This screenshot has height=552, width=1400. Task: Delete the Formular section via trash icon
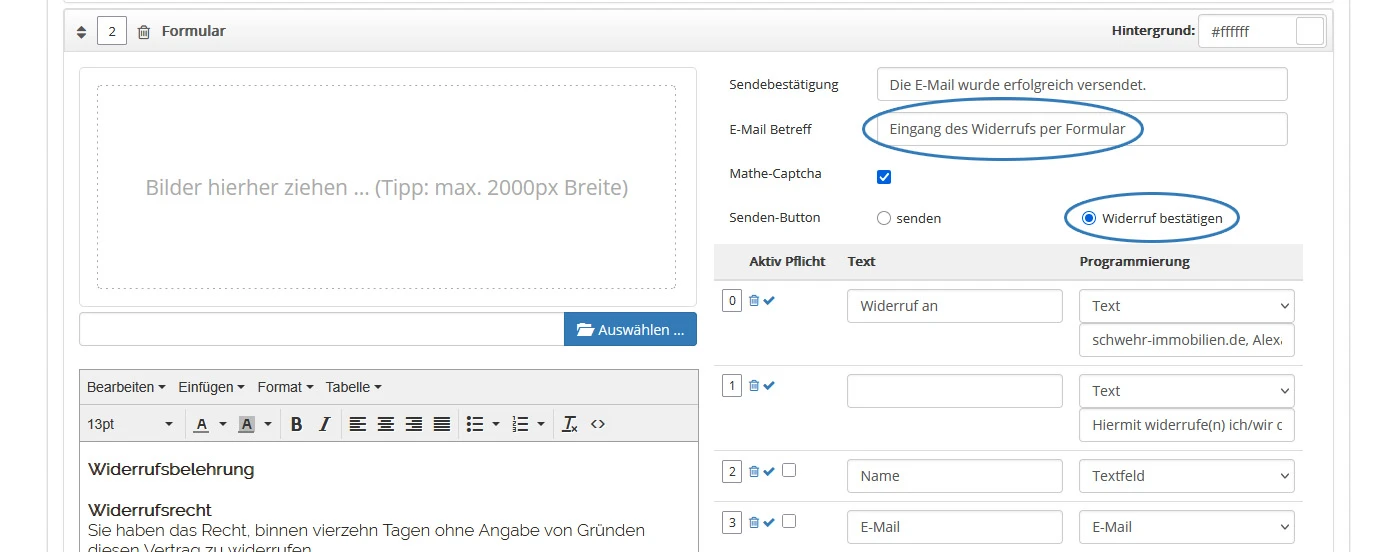click(x=144, y=32)
